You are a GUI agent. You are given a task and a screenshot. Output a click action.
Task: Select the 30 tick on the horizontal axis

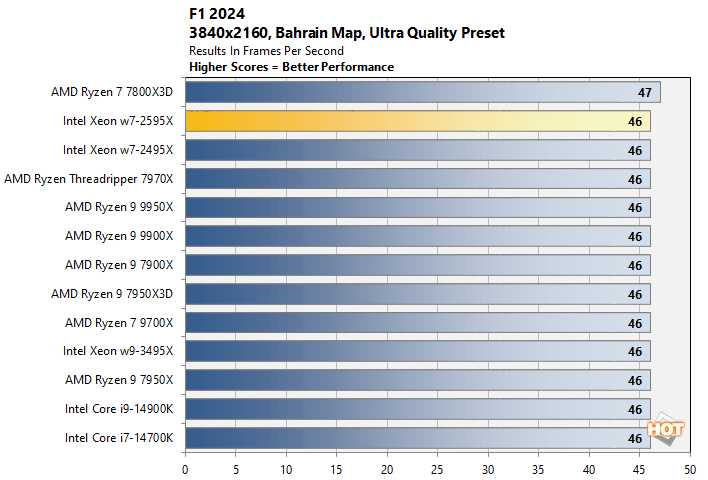(x=488, y=470)
